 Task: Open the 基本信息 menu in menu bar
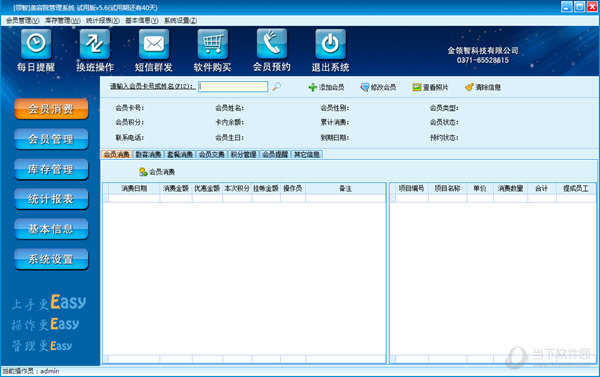[x=142, y=21]
